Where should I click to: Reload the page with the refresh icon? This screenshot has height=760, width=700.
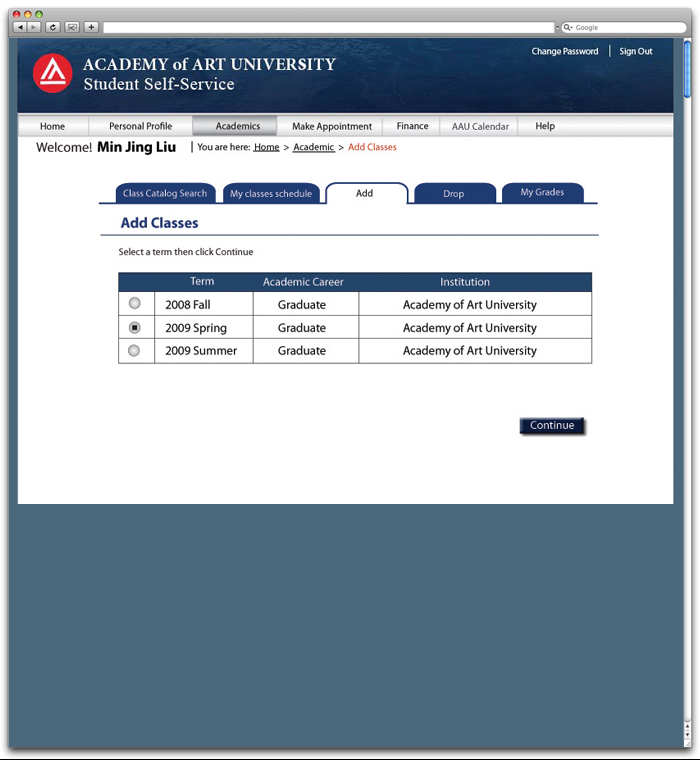[x=53, y=27]
